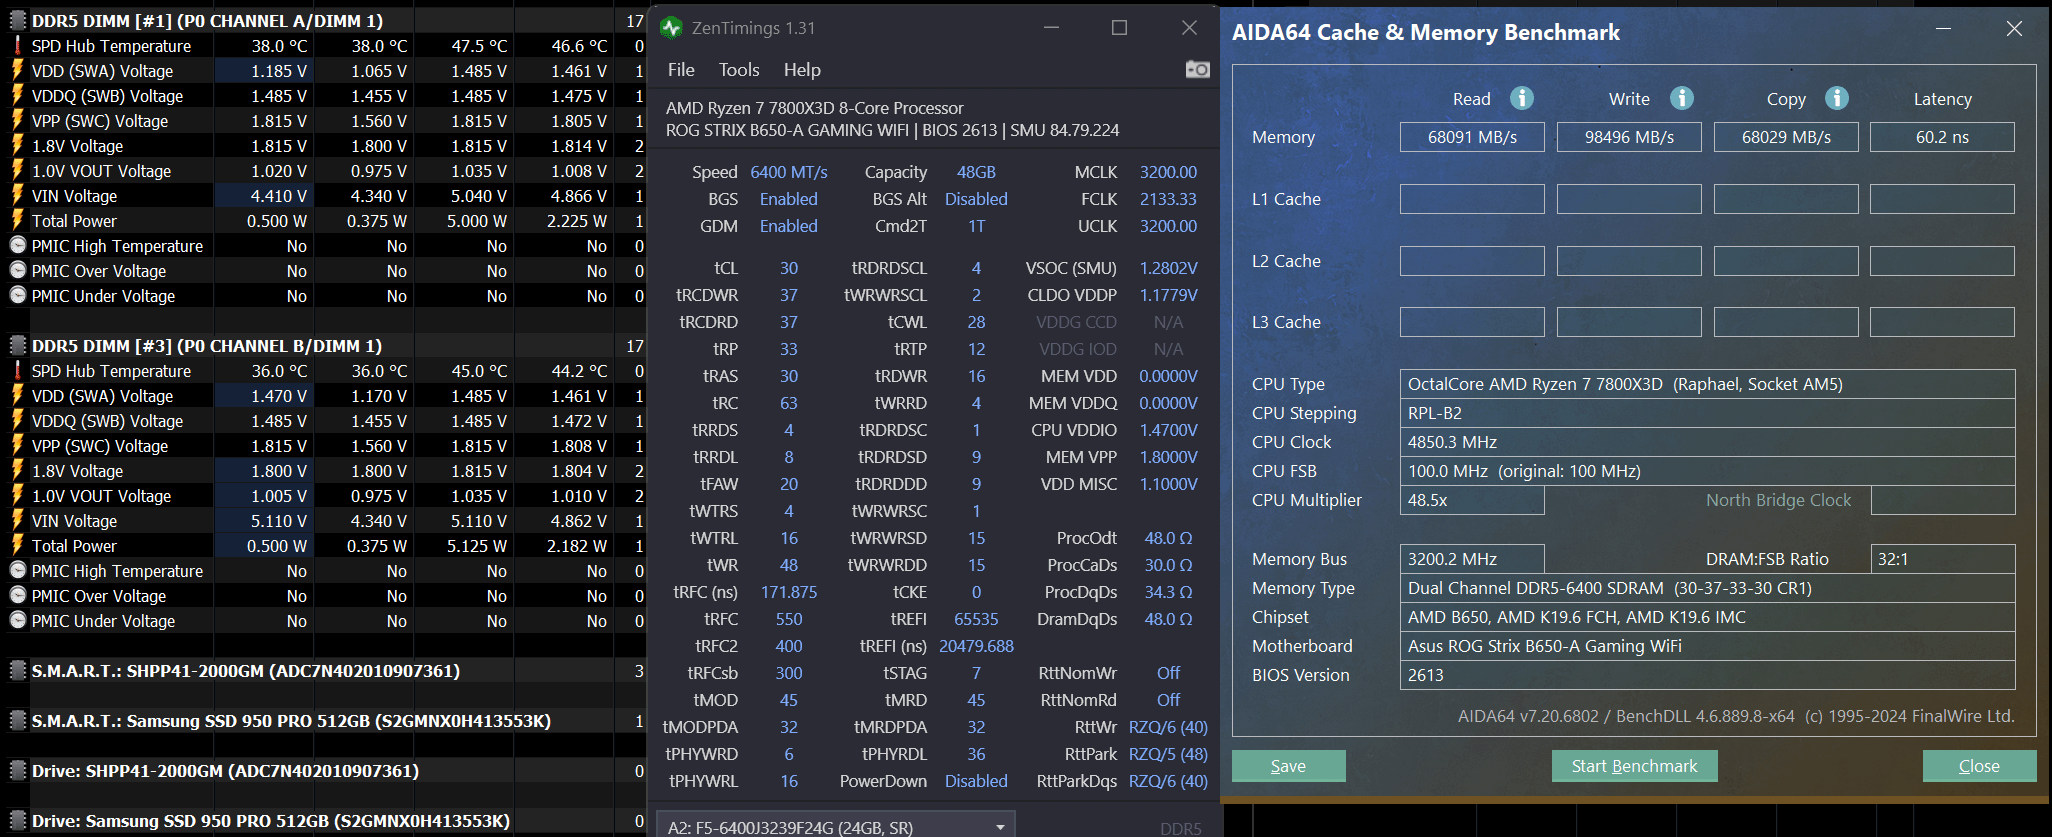The height and width of the screenshot is (837, 2052).
Task: Open the Copy info icon in AIDA64
Action: tap(1837, 98)
